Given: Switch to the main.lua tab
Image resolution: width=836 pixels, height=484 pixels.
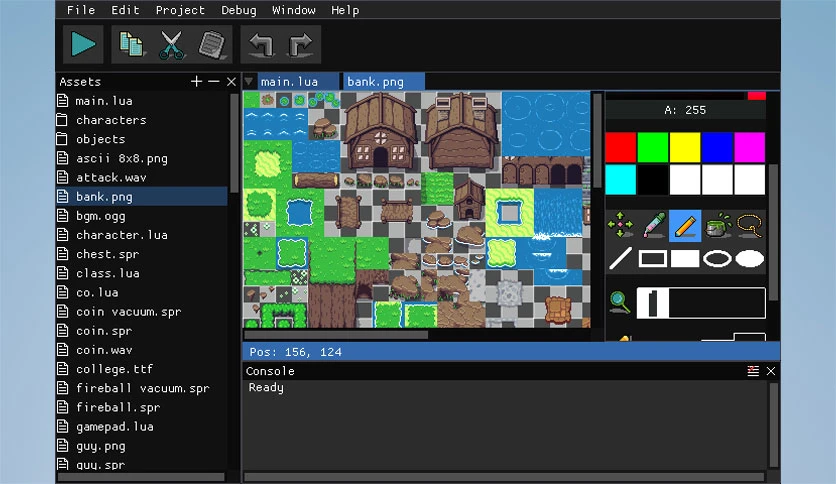Looking at the screenshot, I should [298, 82].
